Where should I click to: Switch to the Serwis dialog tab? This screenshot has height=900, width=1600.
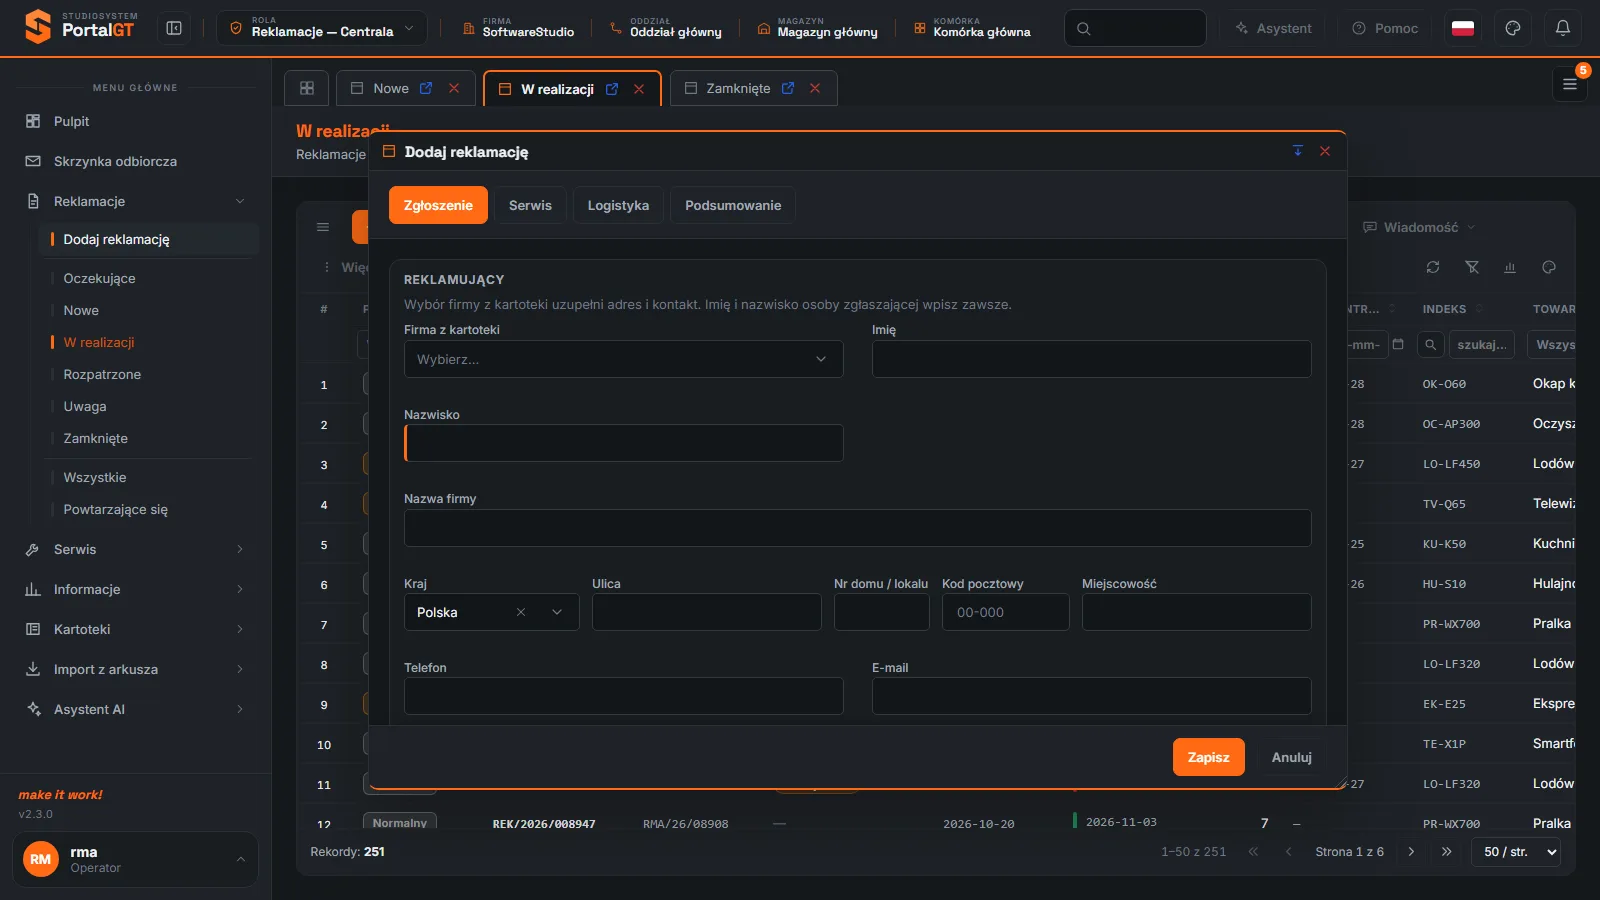point(530,205)
